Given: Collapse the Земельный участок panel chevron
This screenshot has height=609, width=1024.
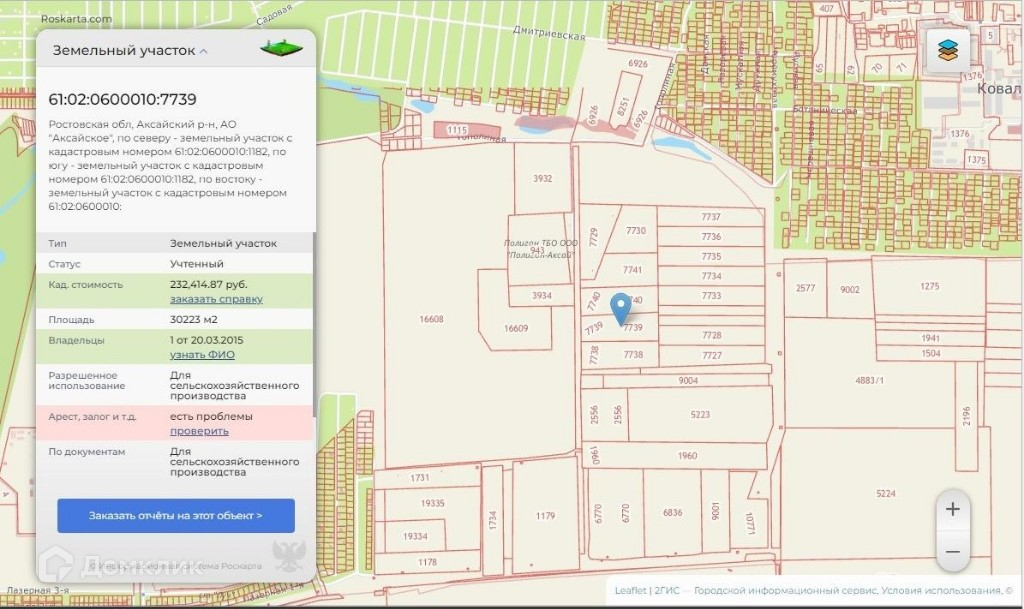Looking at the screenshot, I should tap(204, 51).
